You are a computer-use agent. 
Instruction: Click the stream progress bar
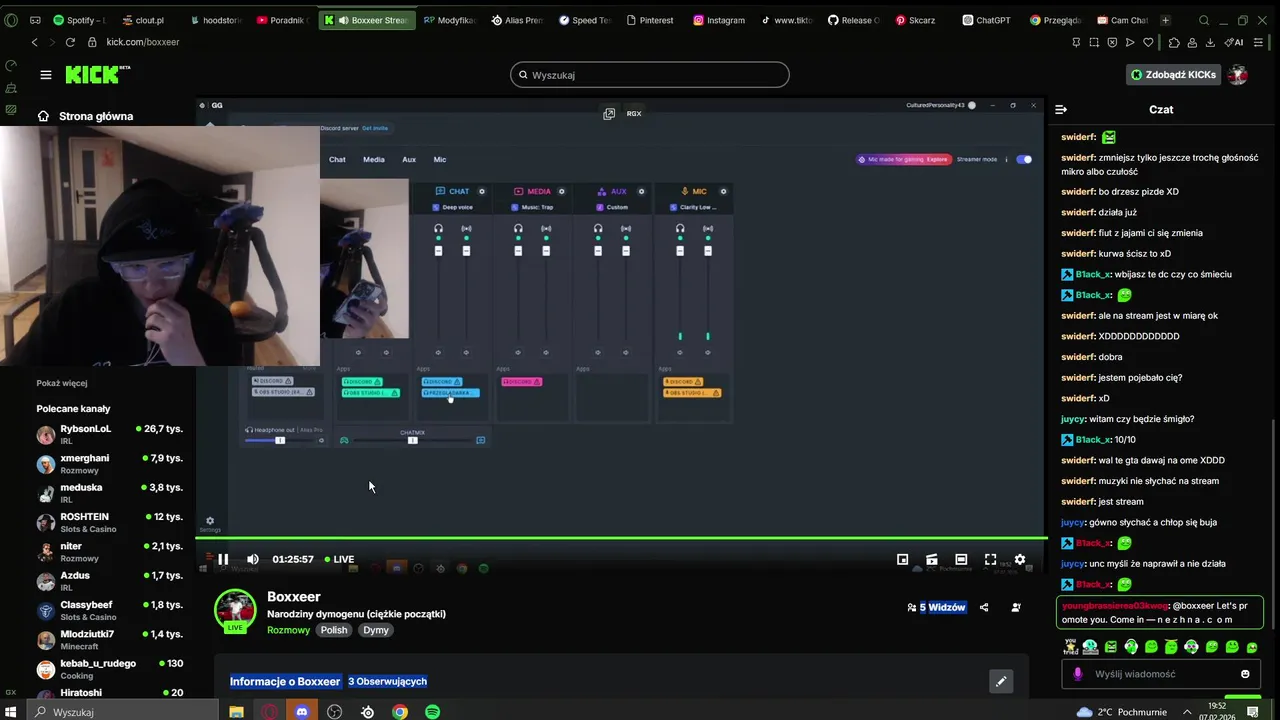tap(620, 539)
